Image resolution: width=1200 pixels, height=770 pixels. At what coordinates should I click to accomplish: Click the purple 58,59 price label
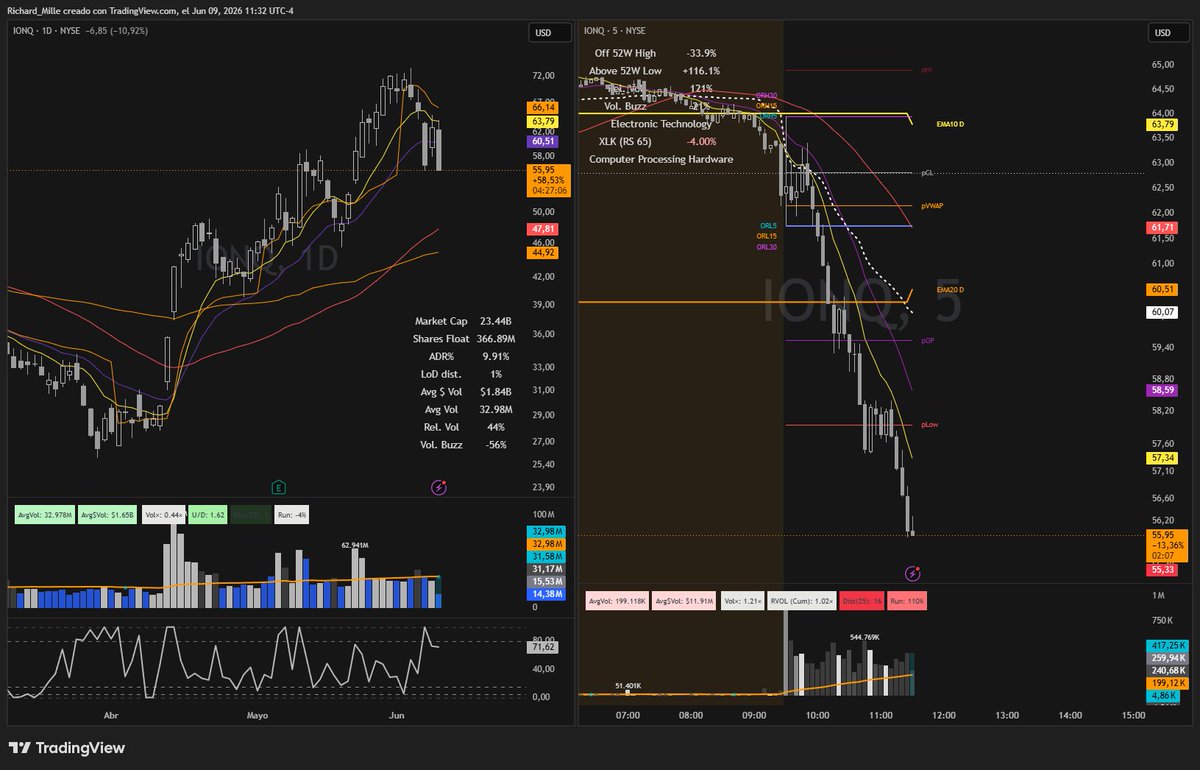1162,390
